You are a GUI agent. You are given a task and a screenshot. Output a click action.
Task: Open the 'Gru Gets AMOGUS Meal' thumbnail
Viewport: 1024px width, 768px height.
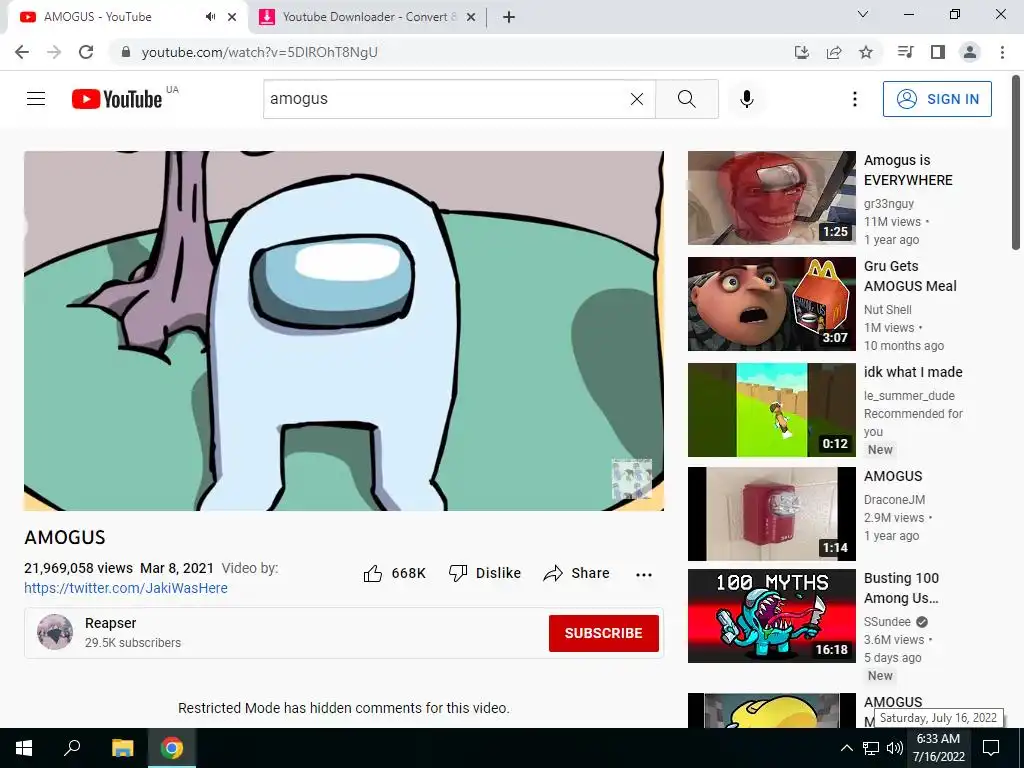pyautogui.click(x=771, y=304)
